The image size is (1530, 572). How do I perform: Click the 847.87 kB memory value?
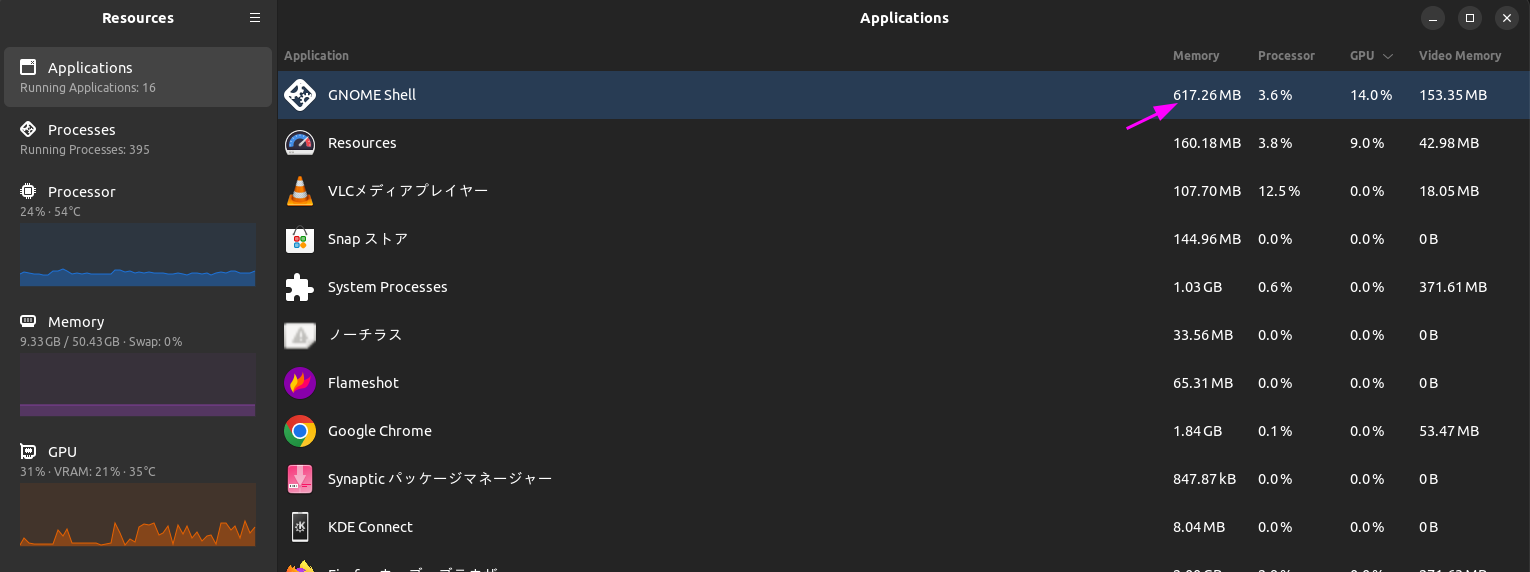1204,479
